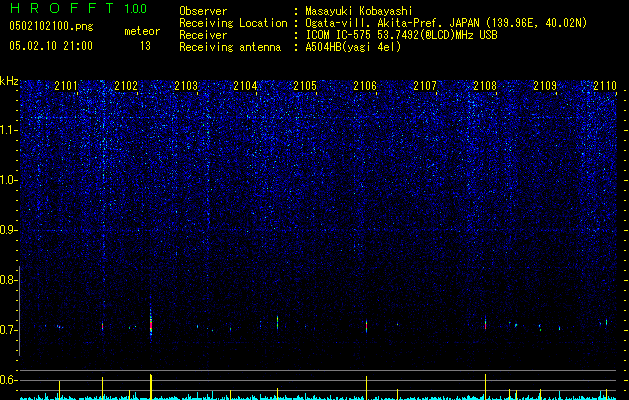Click the 2108 time marker
Image resolution: width=629 pixels, height=400 pixels.
coord(485,86)
